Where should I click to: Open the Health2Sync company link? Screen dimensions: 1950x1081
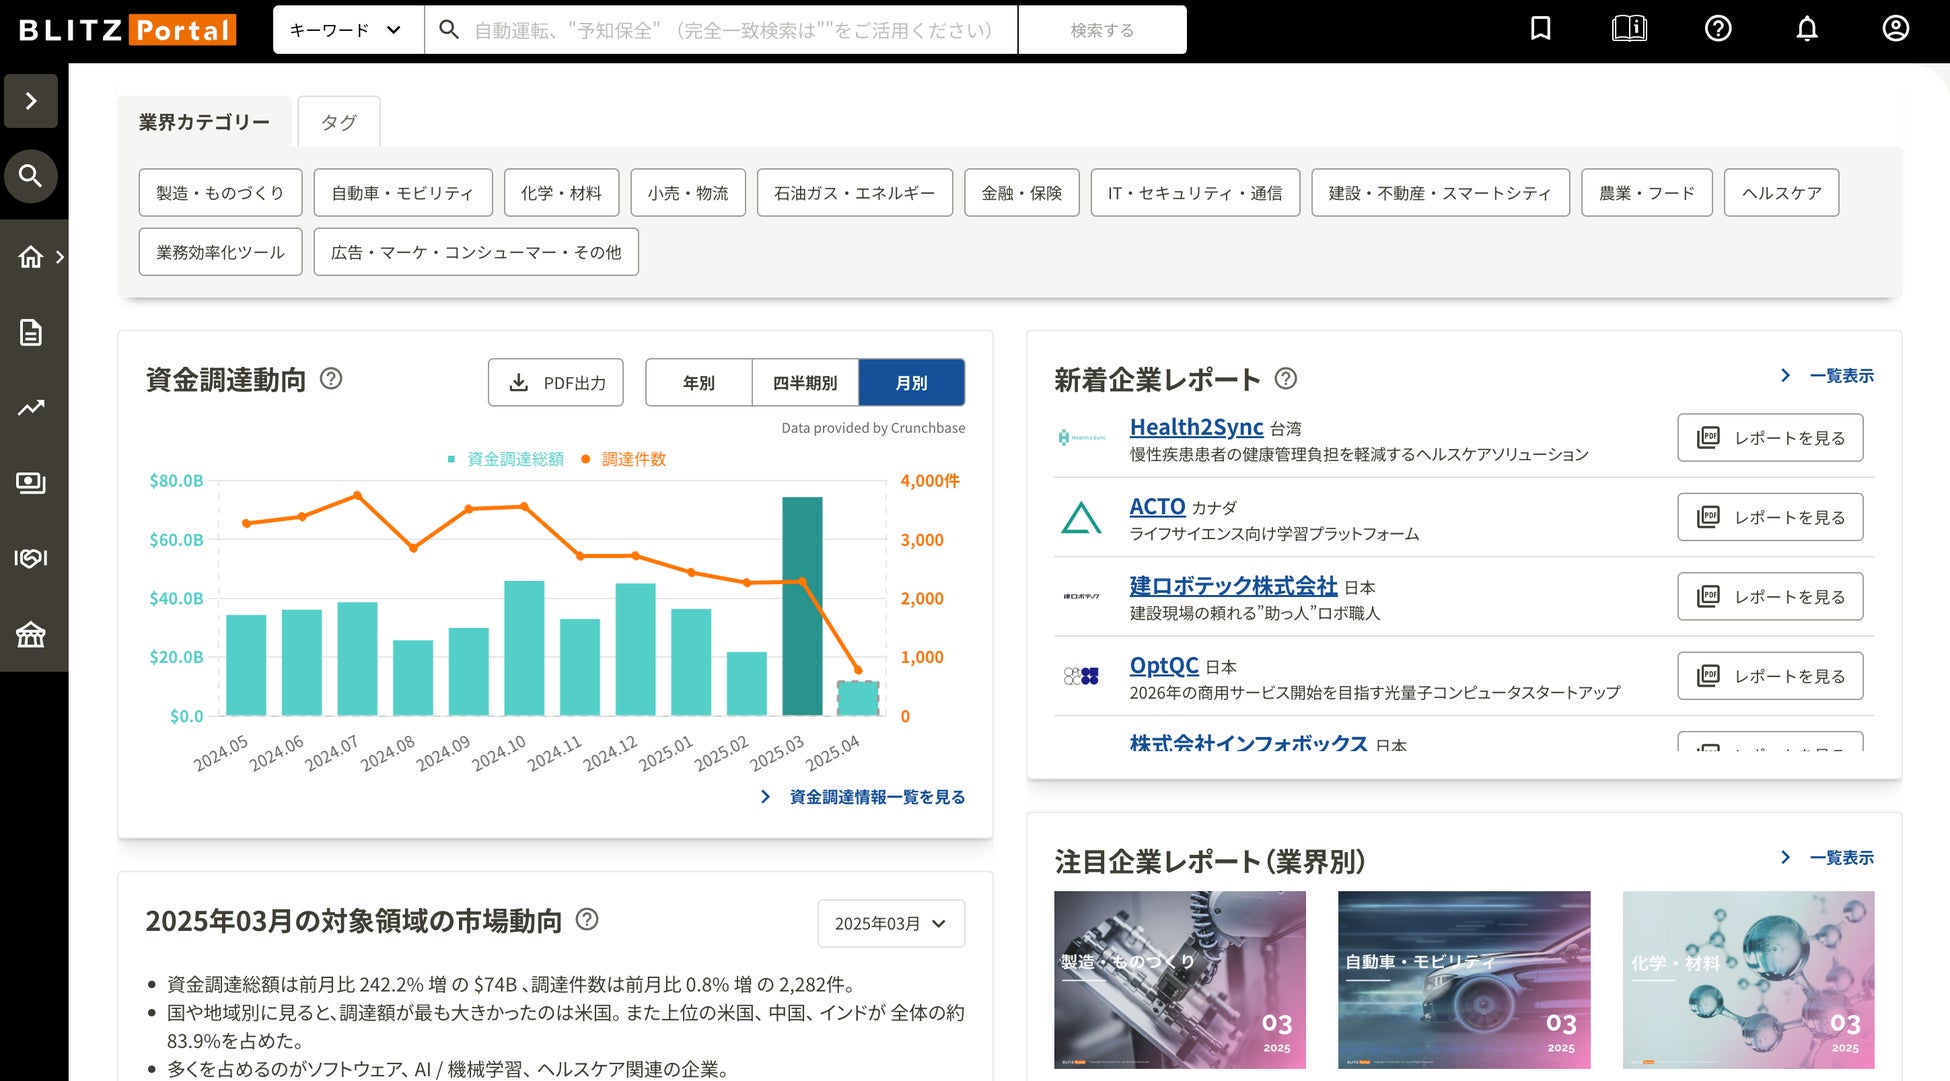coord(1196,427)
